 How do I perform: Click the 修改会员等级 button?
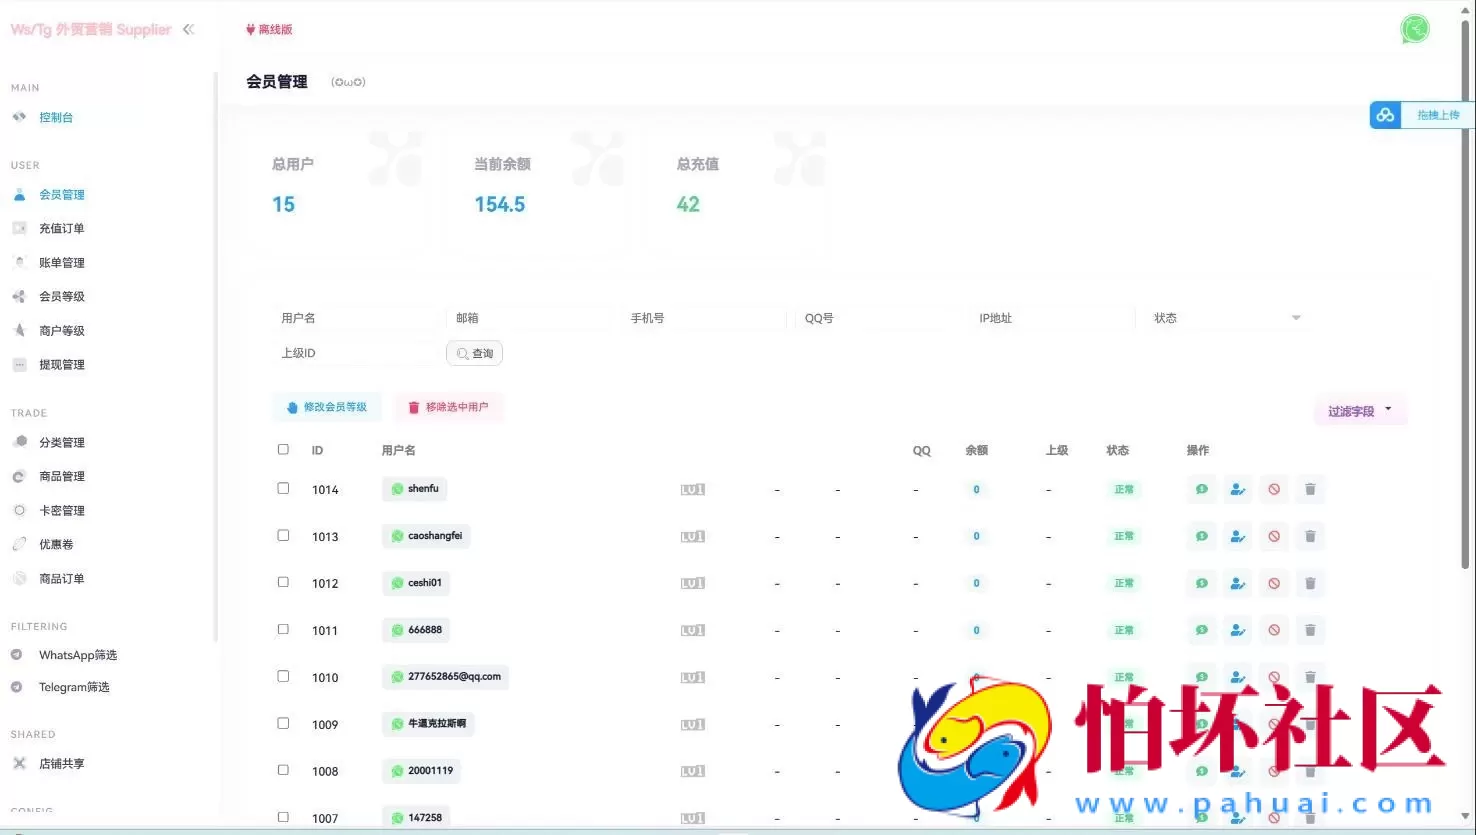click(x=327, y=407)
